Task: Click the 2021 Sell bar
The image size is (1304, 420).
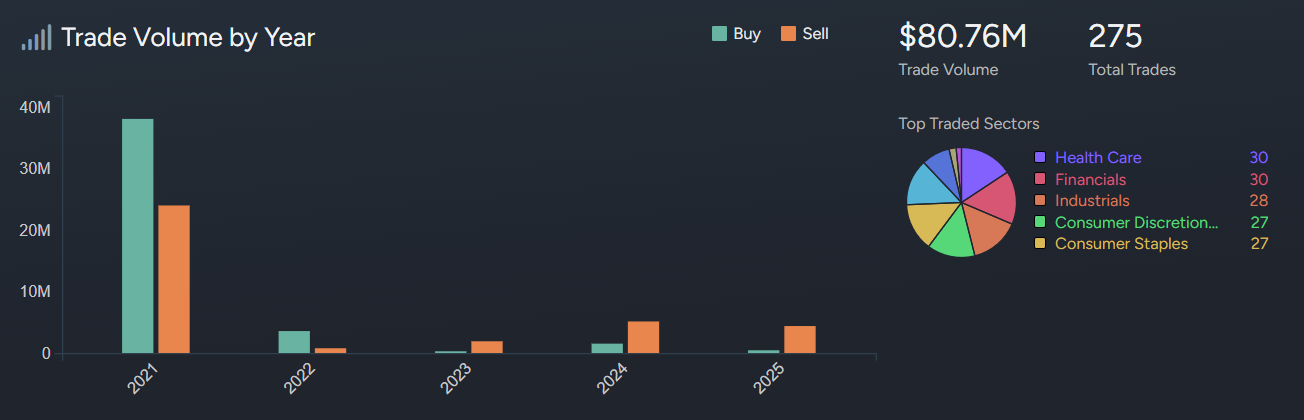Action: [x=174, y=279]
